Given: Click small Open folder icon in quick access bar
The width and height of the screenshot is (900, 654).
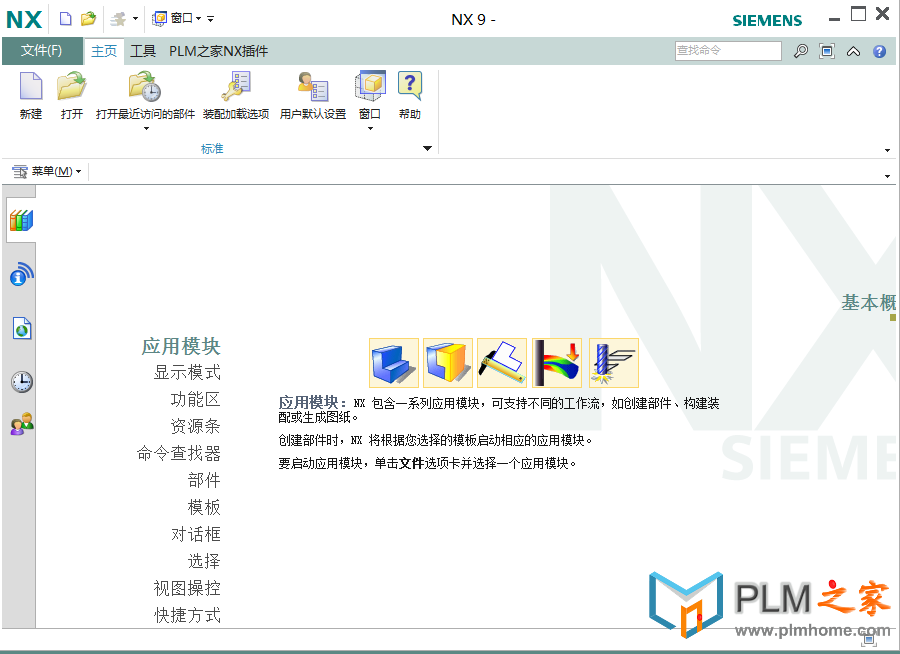Looking at the screenshot, I should point(88,19).
